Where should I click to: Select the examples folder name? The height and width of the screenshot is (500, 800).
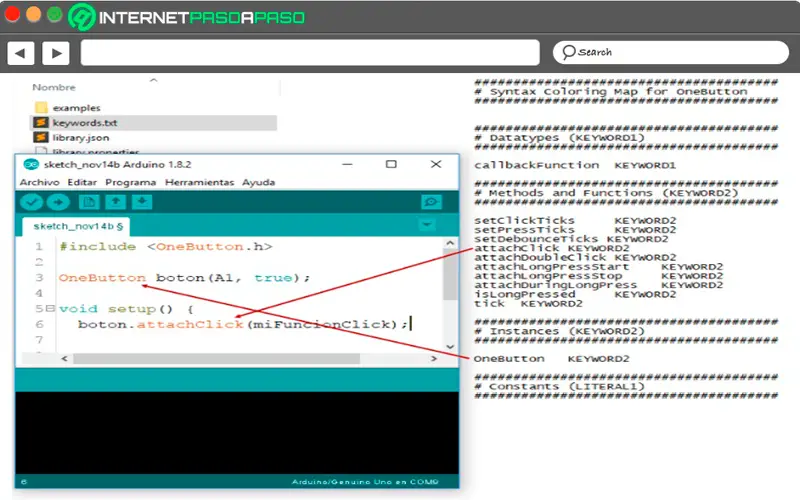[77, 108]
